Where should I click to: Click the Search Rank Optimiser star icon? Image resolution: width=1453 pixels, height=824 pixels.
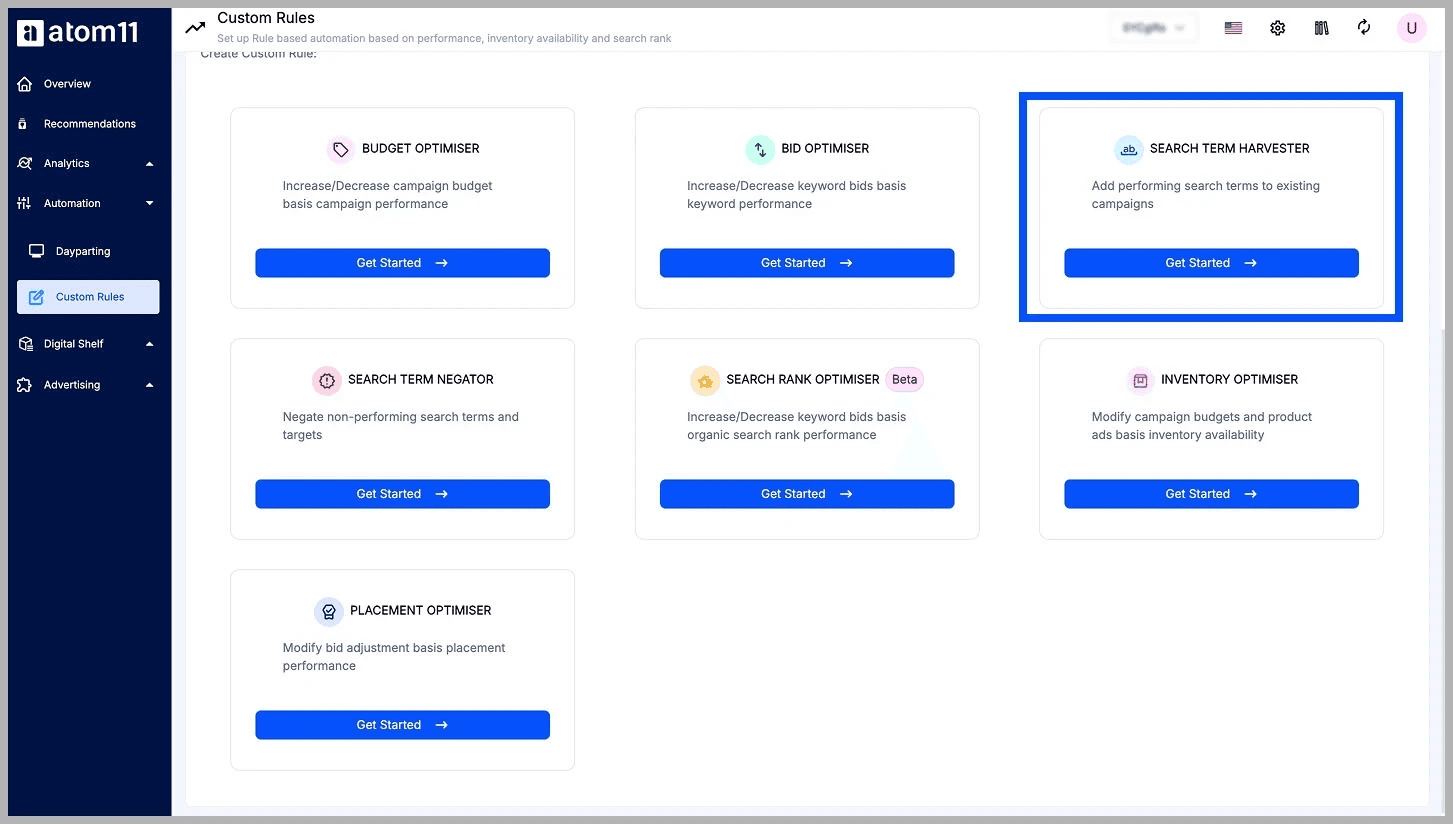pyautogui.click(x=705, y=380)
